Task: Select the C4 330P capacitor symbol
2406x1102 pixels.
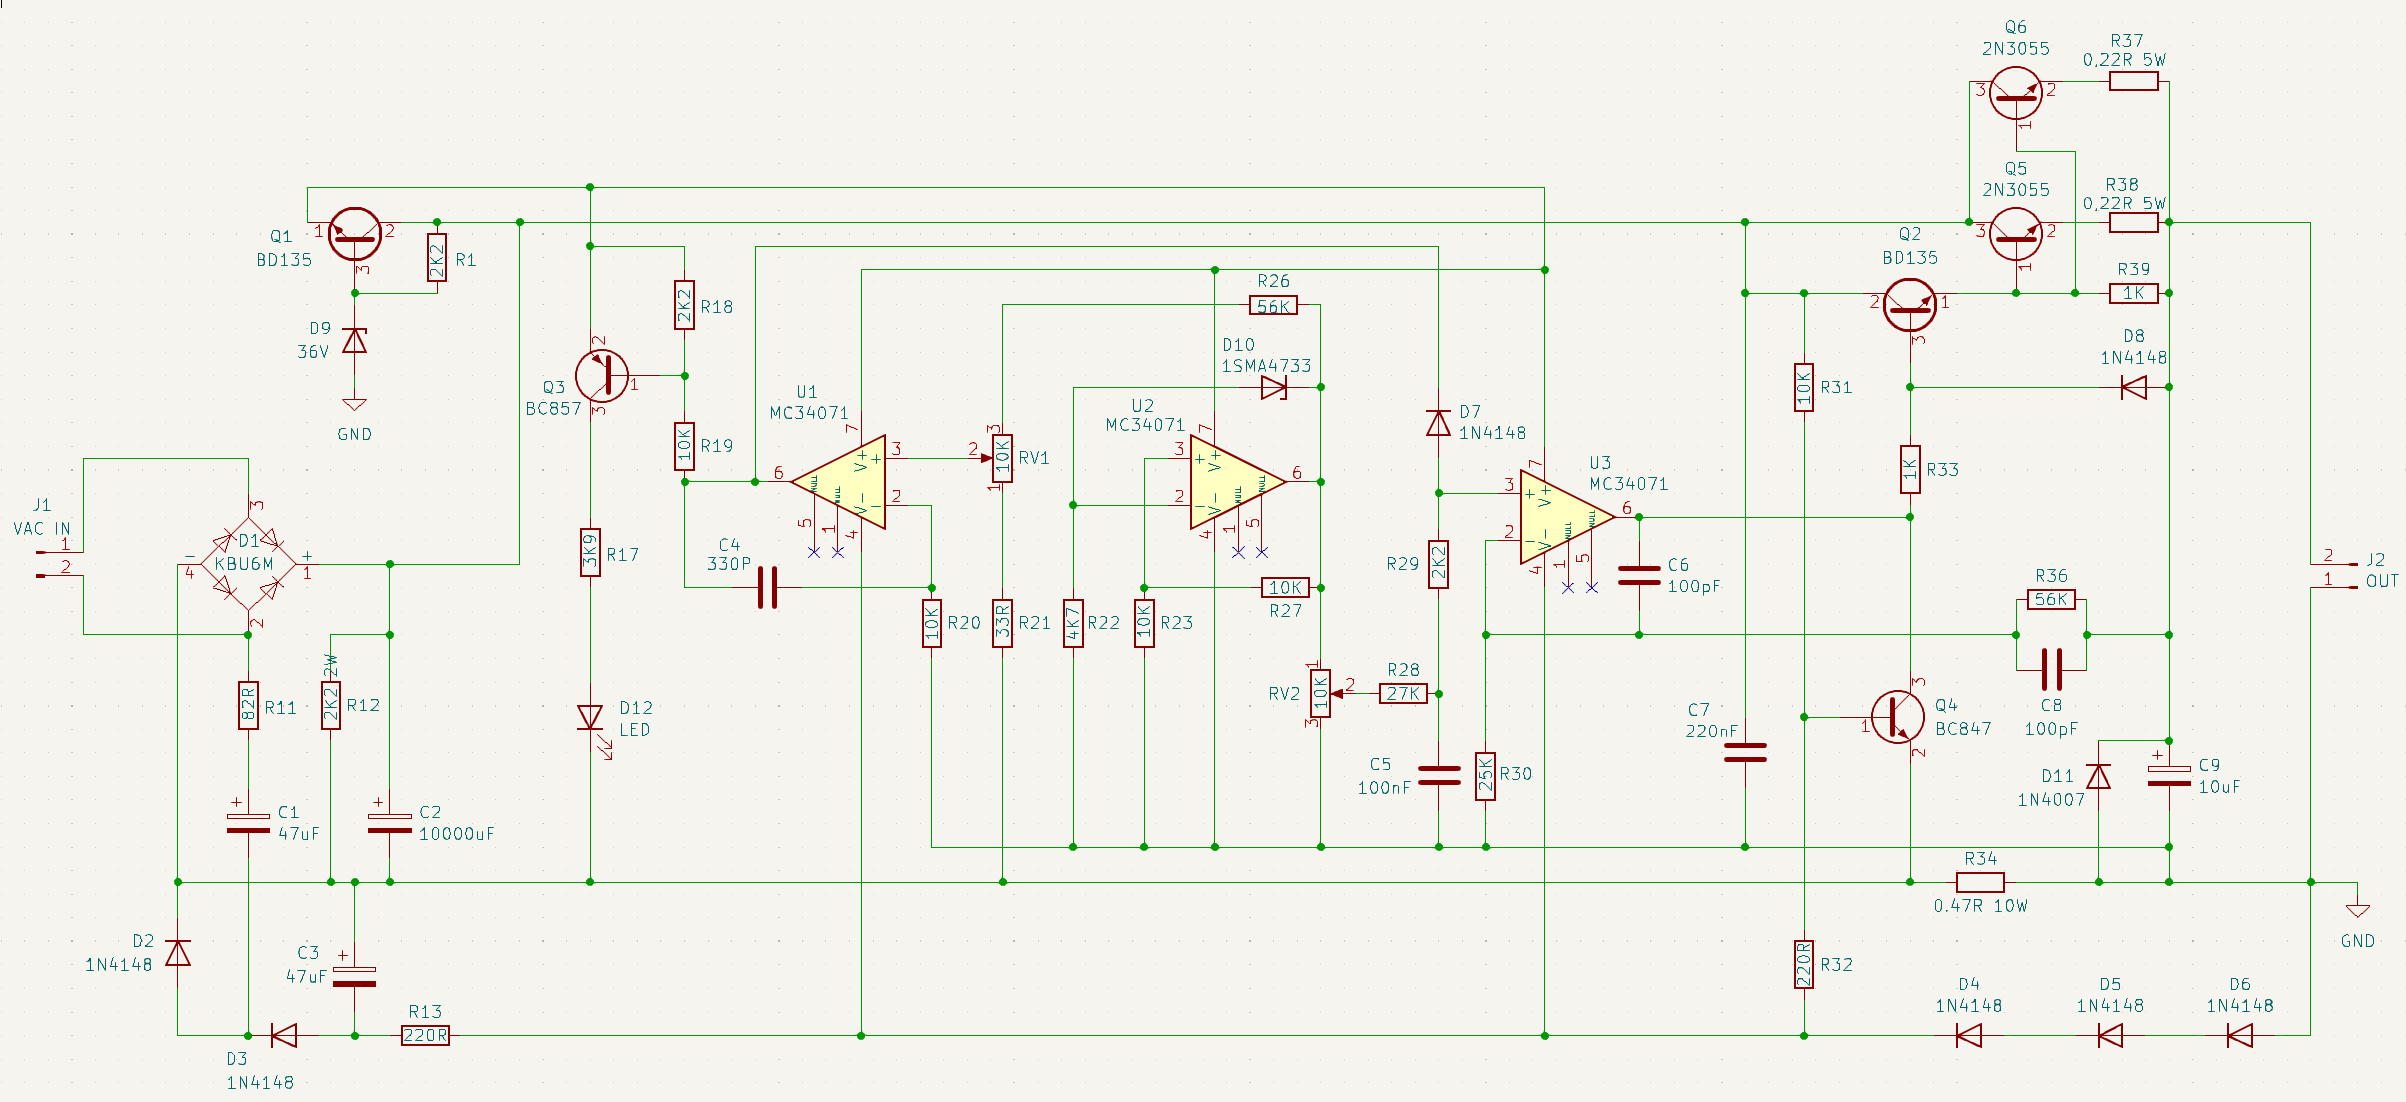Action: coord(767,587)
